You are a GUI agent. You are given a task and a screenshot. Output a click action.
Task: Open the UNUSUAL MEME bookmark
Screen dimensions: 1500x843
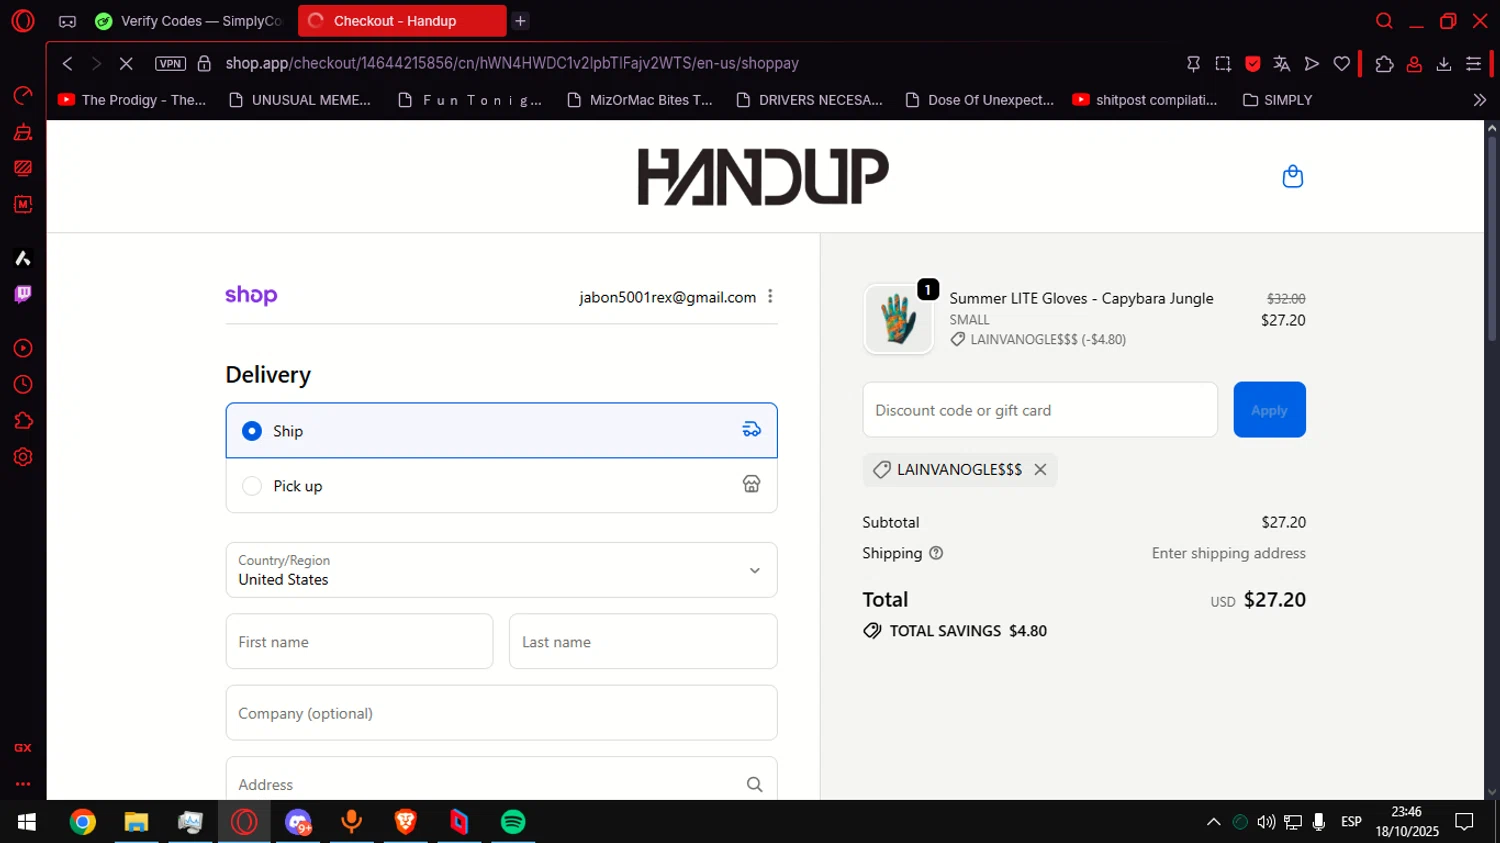300,100
